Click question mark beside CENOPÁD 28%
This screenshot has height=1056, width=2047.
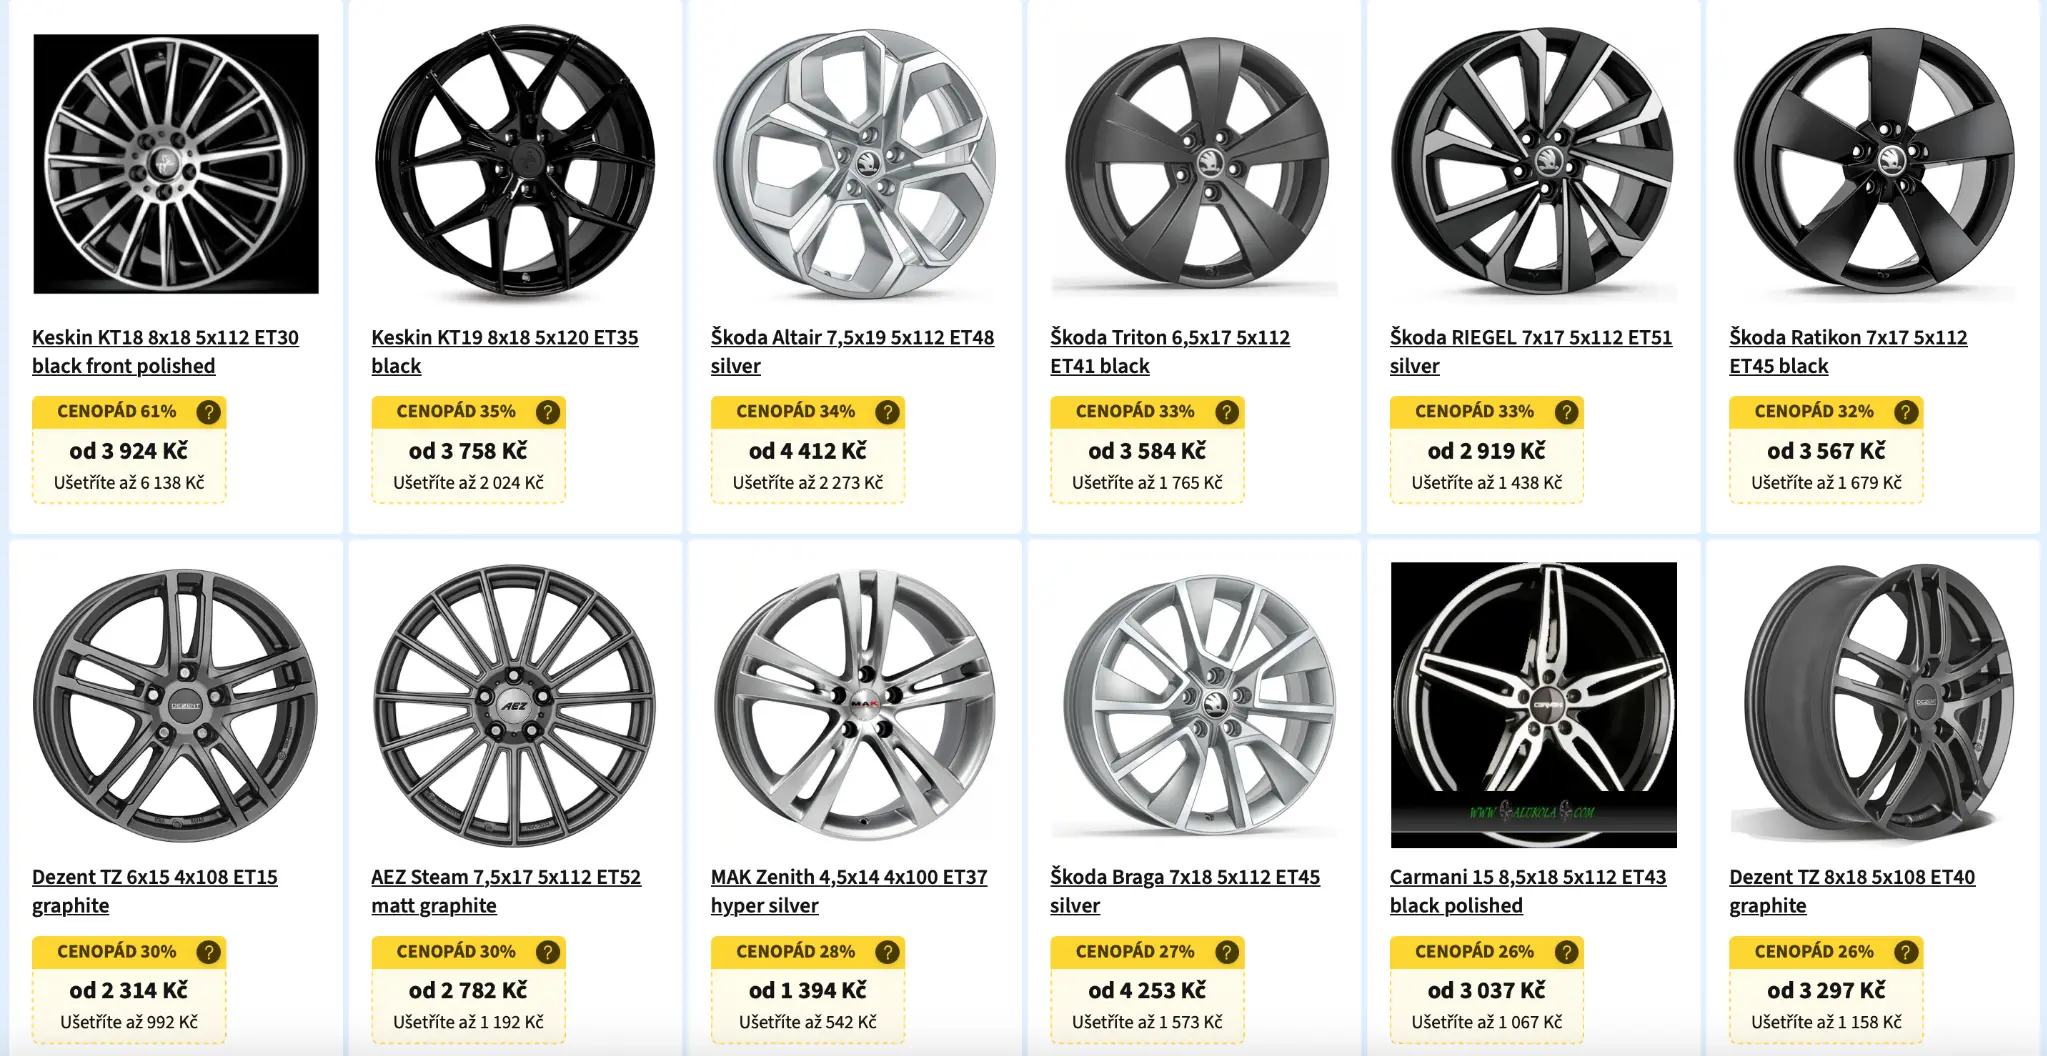pos(887,952)
